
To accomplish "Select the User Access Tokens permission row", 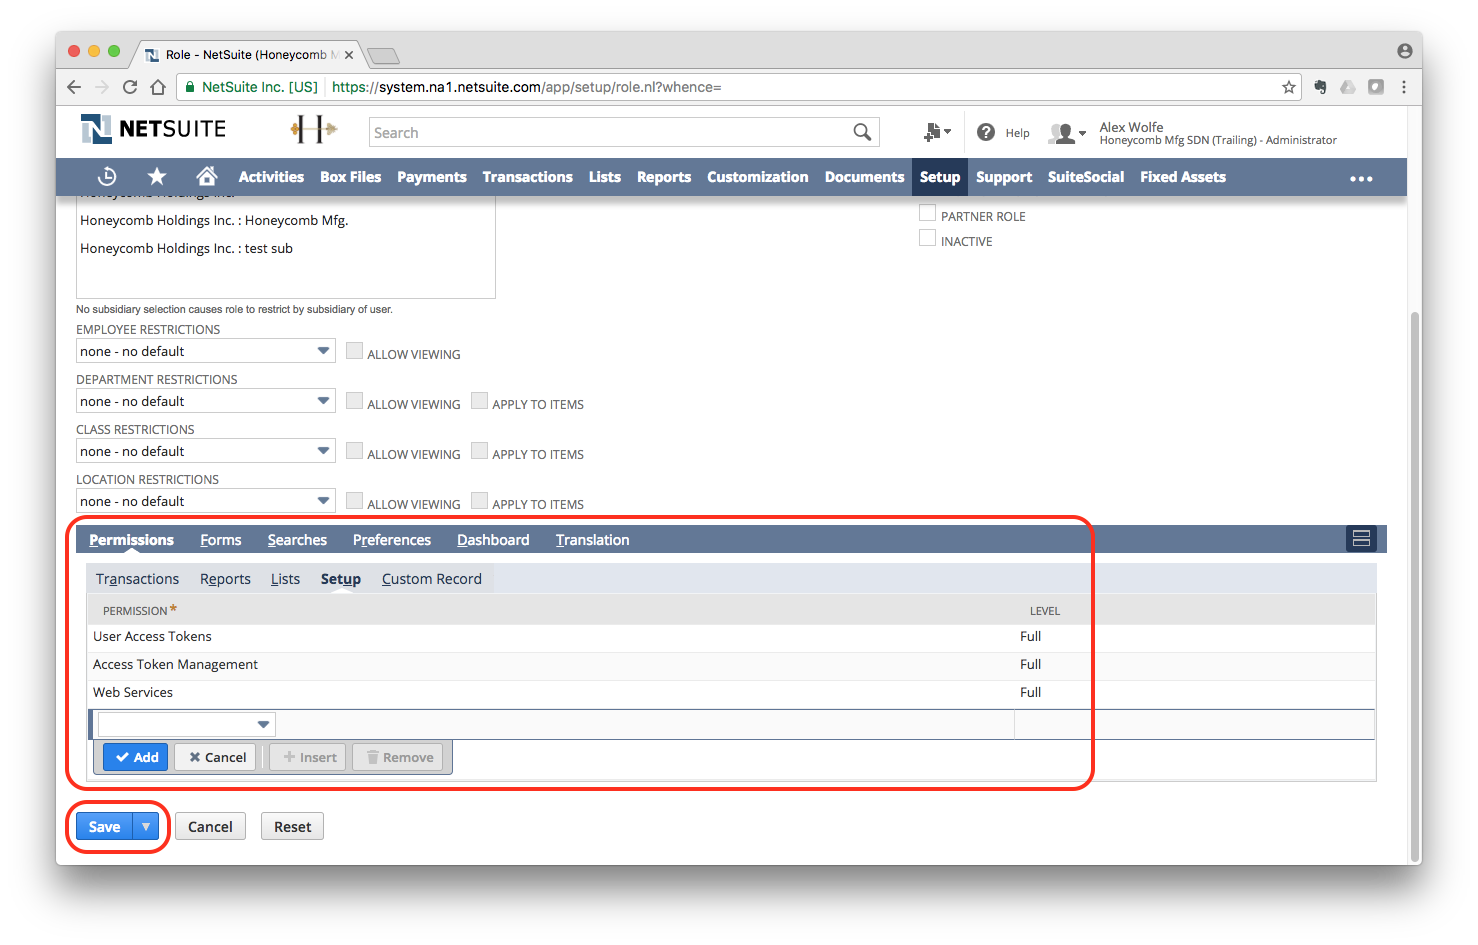I will (x=731, y=636).
